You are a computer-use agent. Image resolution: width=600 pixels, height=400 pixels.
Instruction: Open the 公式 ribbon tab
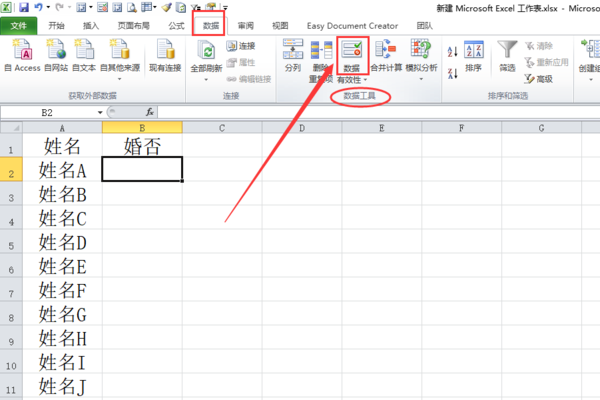click(176, 26)
